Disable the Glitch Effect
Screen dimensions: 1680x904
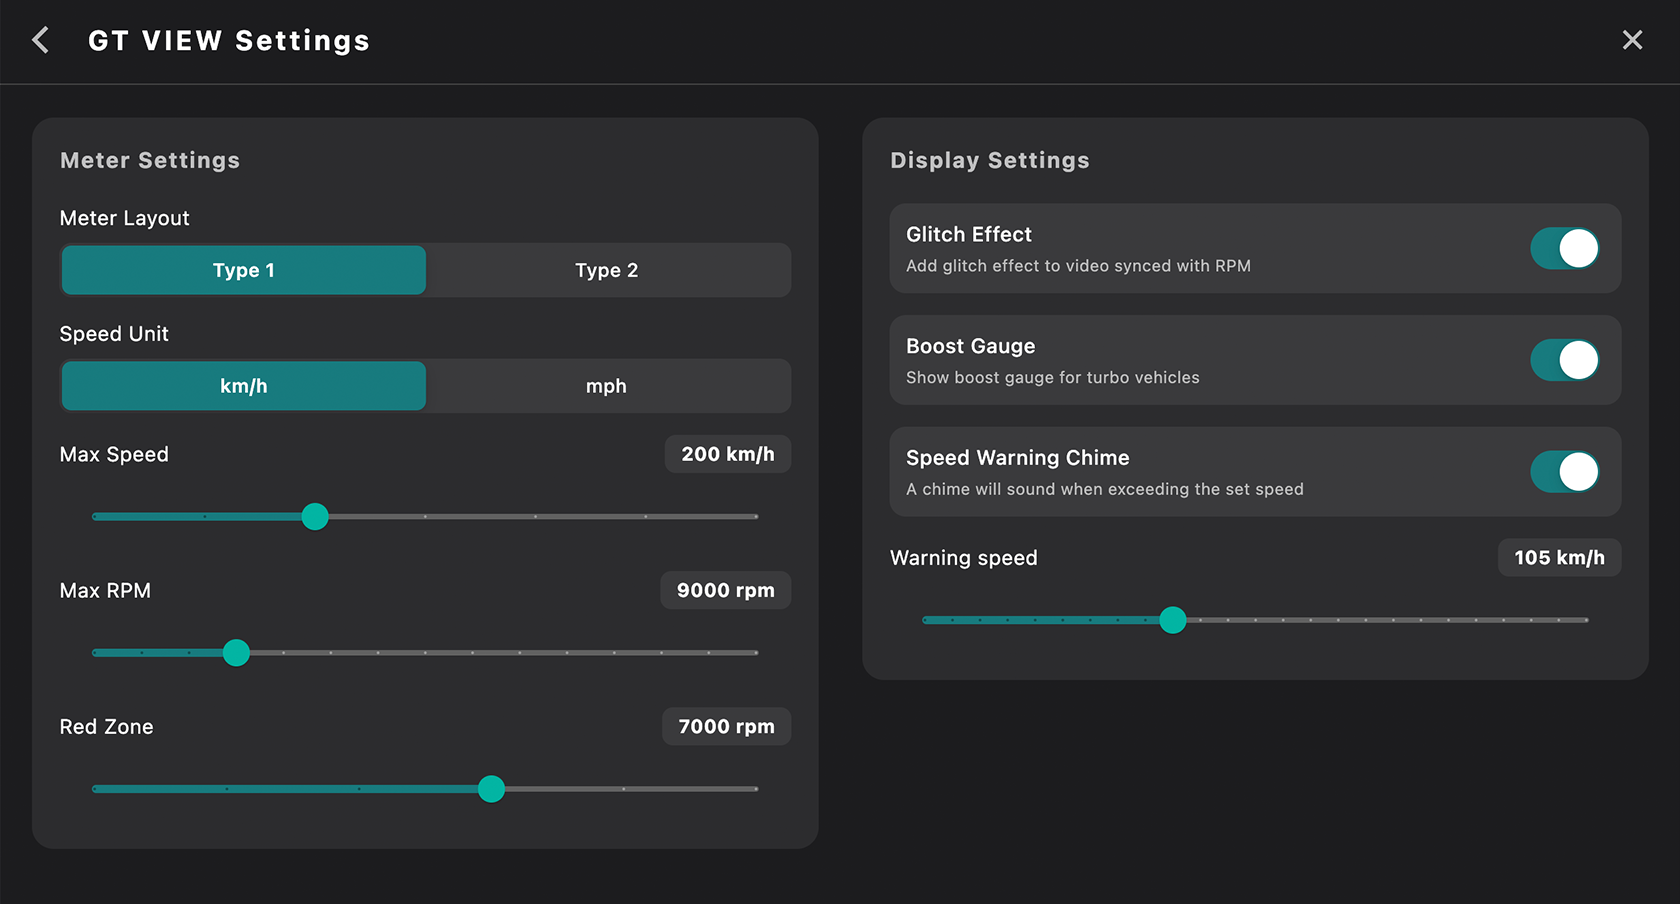(x=1564, y=249)
